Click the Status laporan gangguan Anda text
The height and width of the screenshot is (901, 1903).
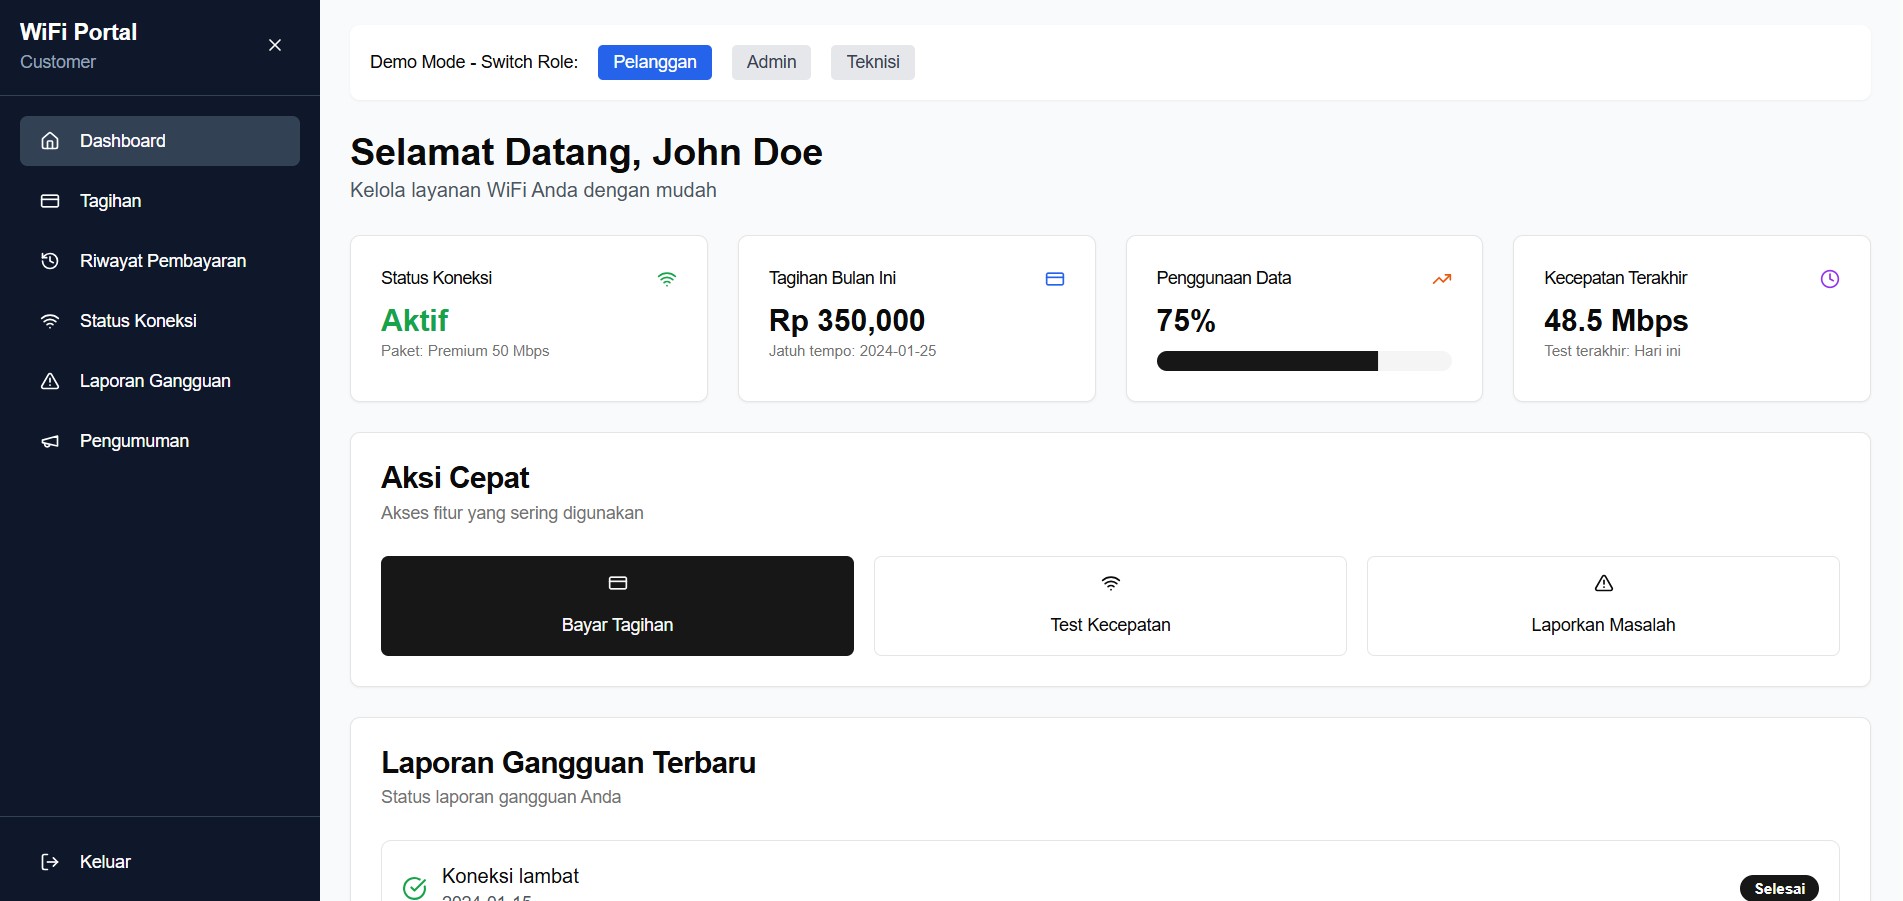click(501, 797)
